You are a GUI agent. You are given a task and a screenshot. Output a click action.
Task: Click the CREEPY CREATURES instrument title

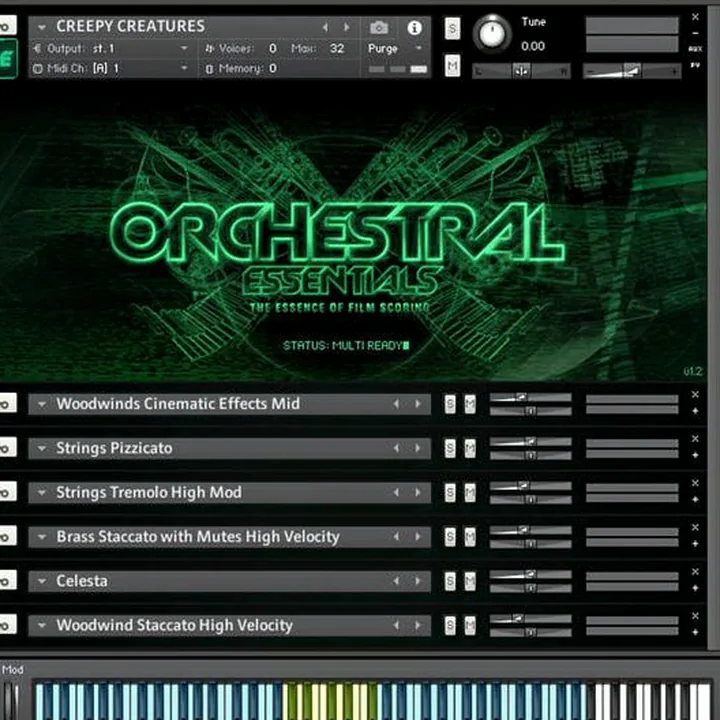(x=130, y=26)
